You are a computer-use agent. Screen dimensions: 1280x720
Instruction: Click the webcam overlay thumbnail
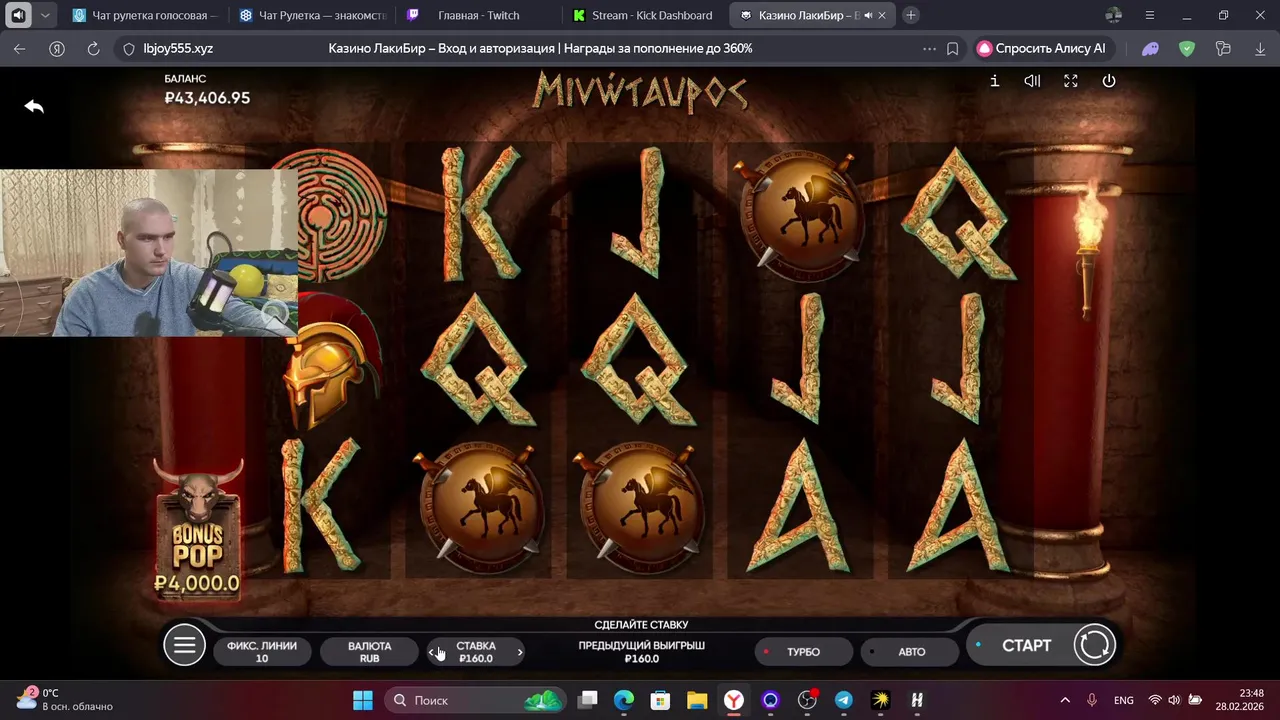coord(149,253)
